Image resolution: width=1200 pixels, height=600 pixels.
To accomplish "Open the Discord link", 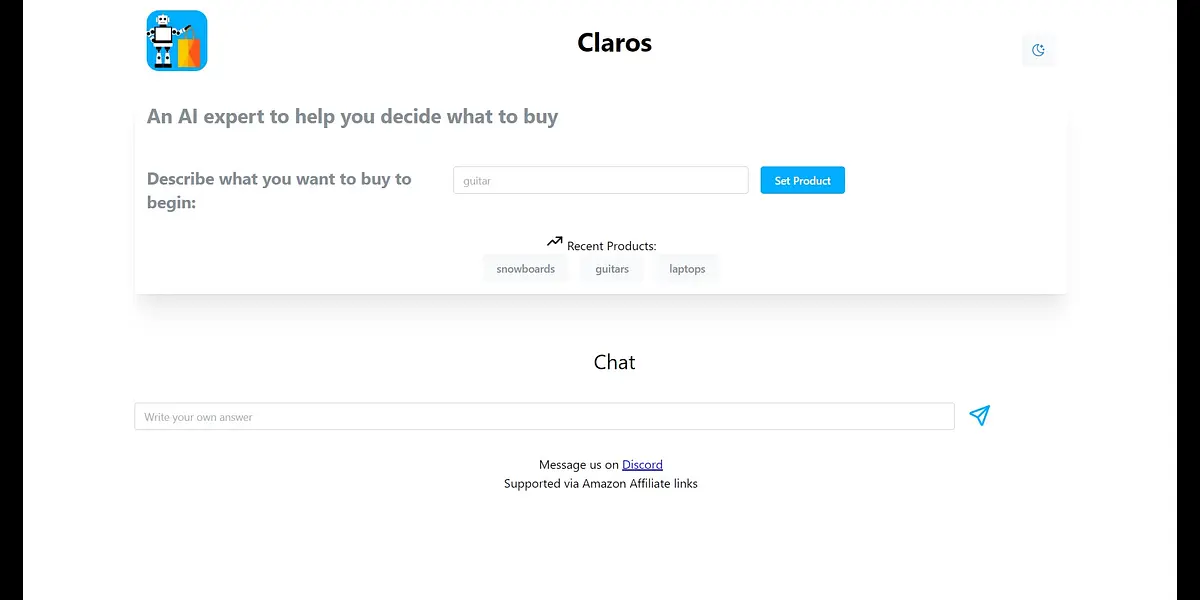I will [642, 465].
